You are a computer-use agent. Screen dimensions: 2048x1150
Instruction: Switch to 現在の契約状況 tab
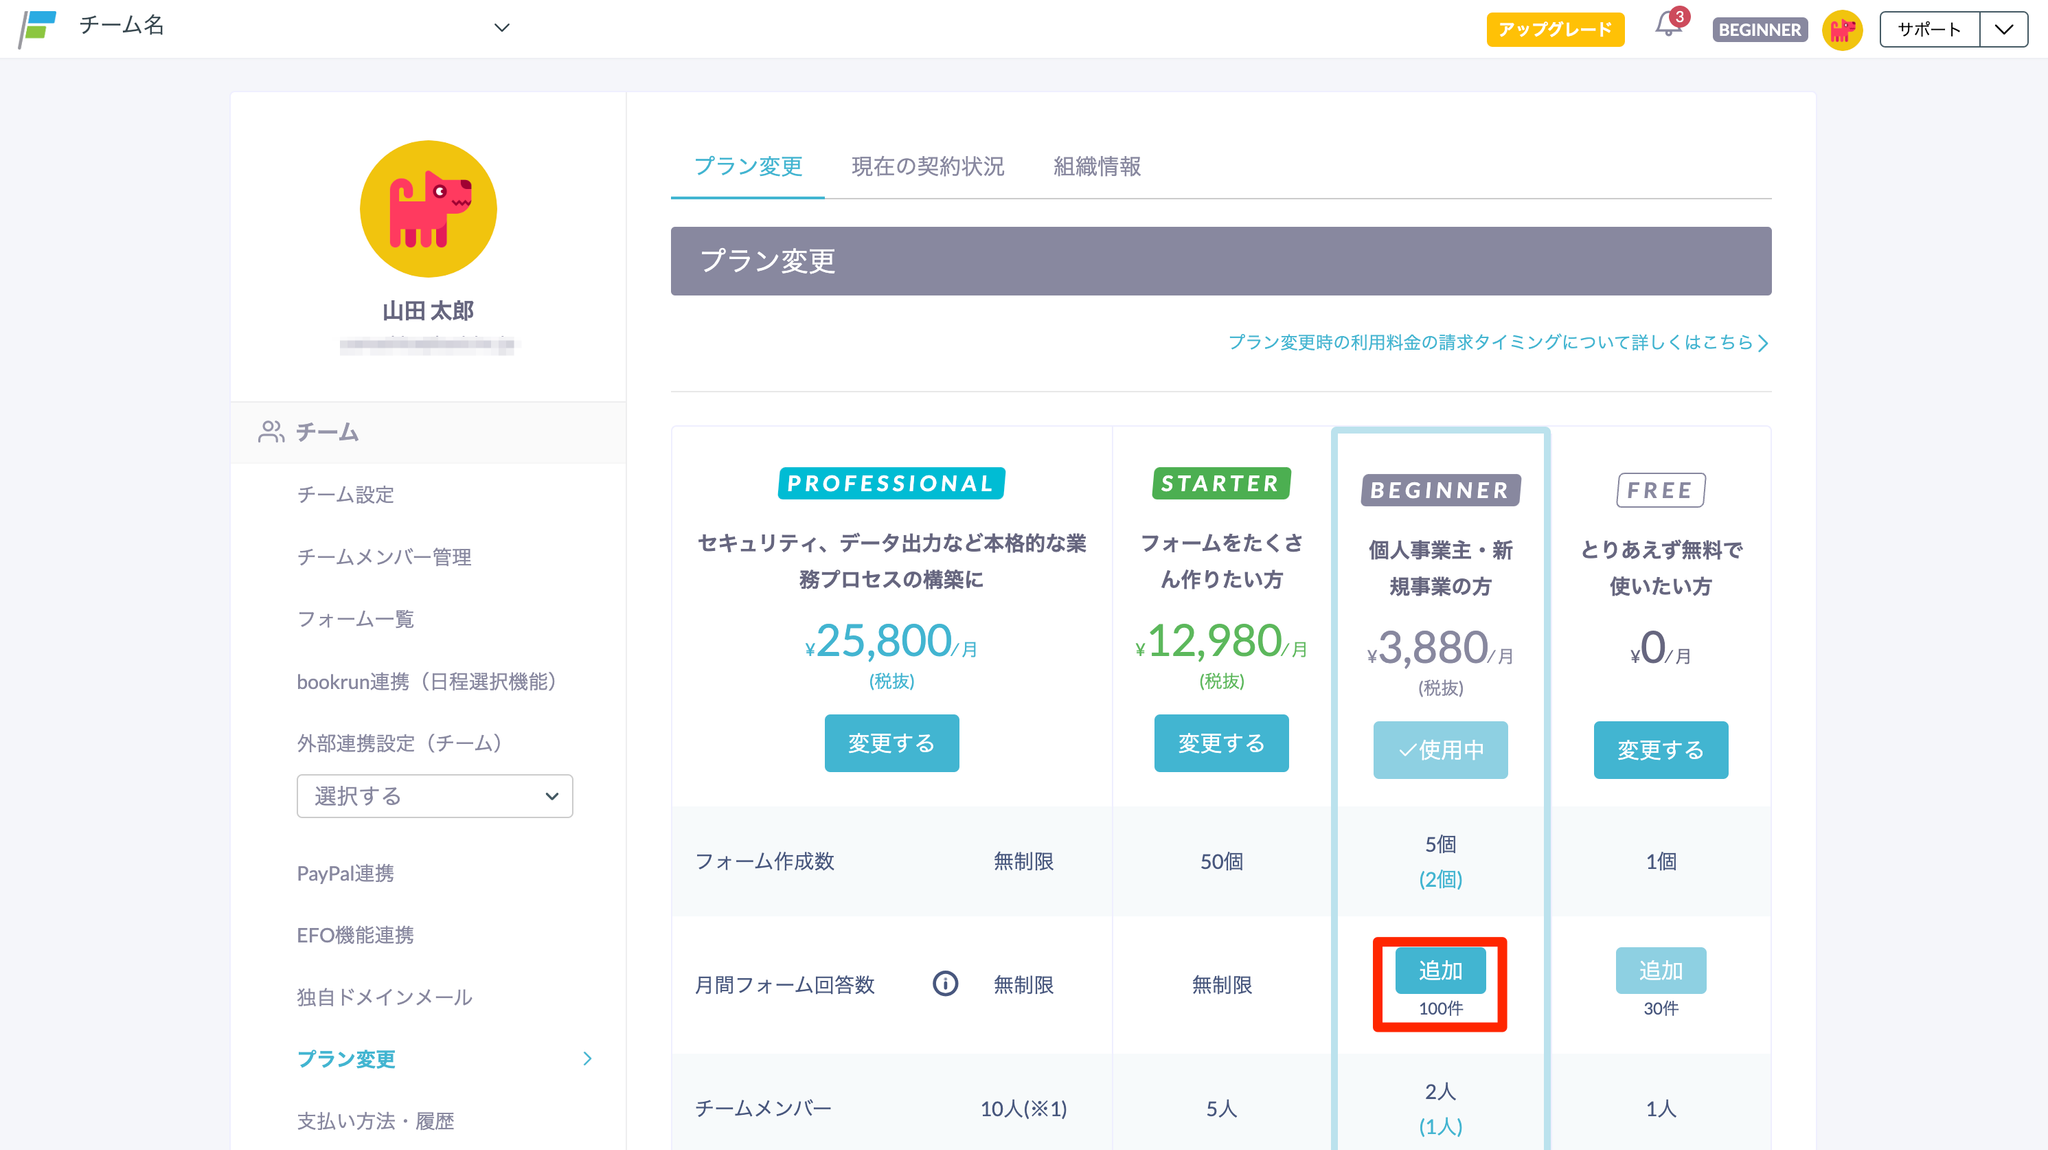click(927, 167)
